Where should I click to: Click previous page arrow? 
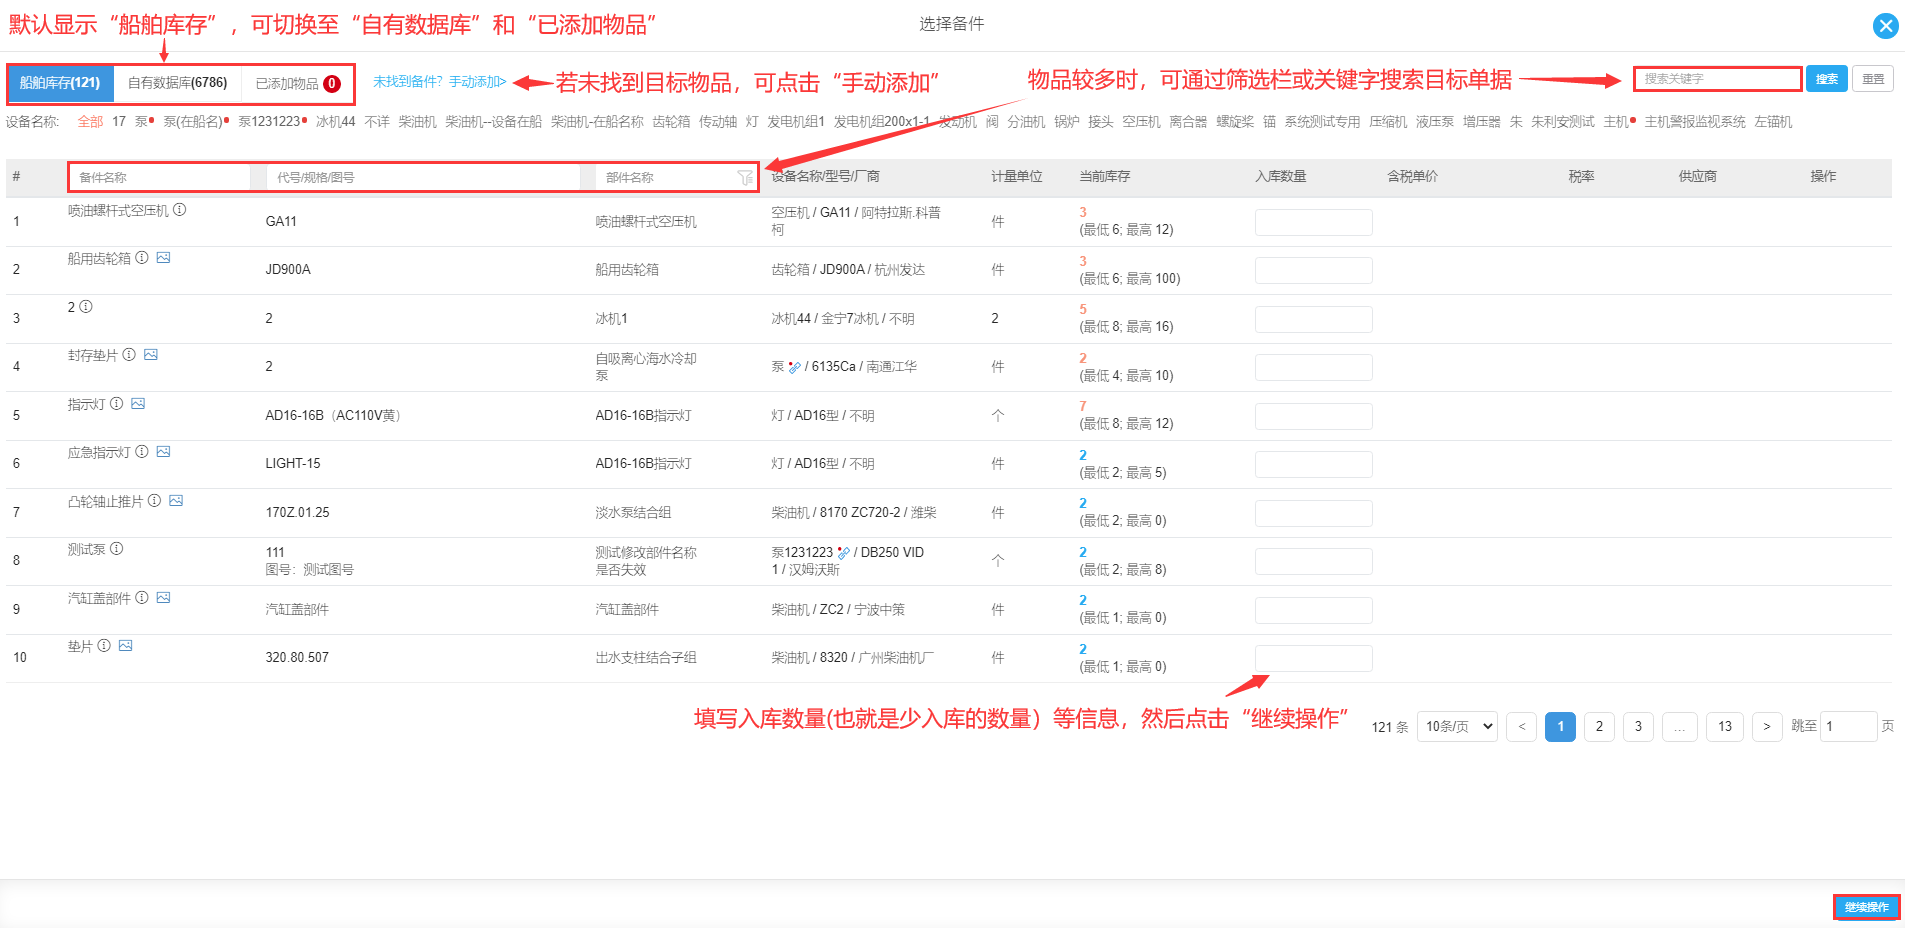(1521, 727)
